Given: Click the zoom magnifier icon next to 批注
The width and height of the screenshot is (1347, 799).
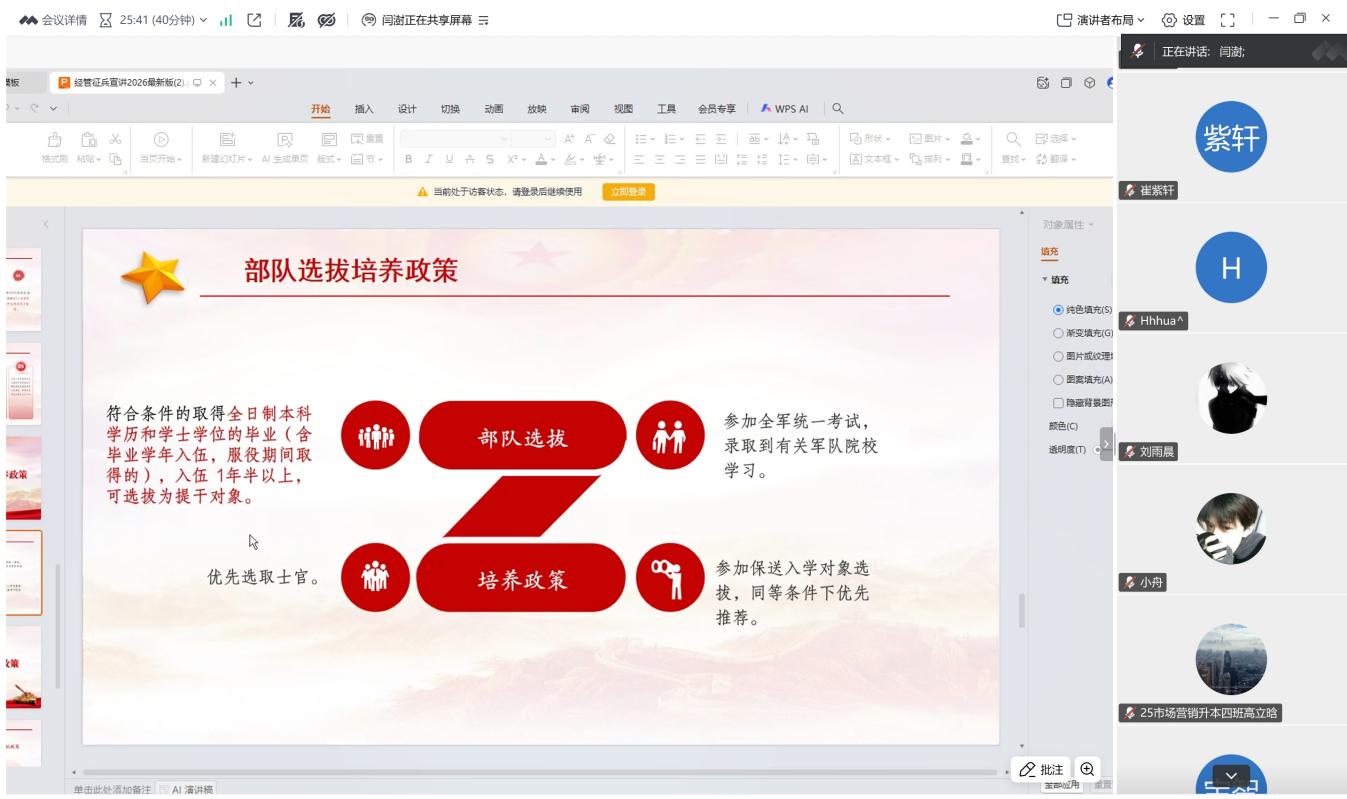Looking at the screenshot, I should click(x=1085, y=769).
